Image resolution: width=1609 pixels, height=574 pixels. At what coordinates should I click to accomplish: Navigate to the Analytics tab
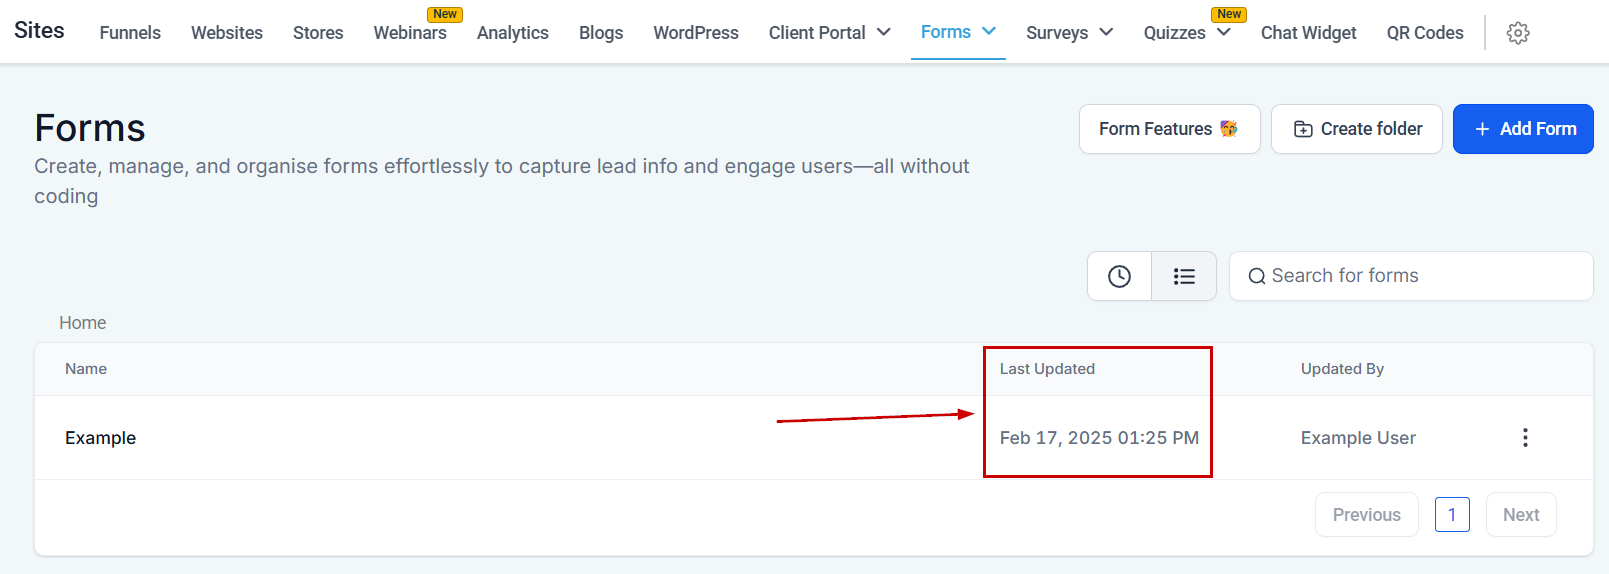point(512,33)
